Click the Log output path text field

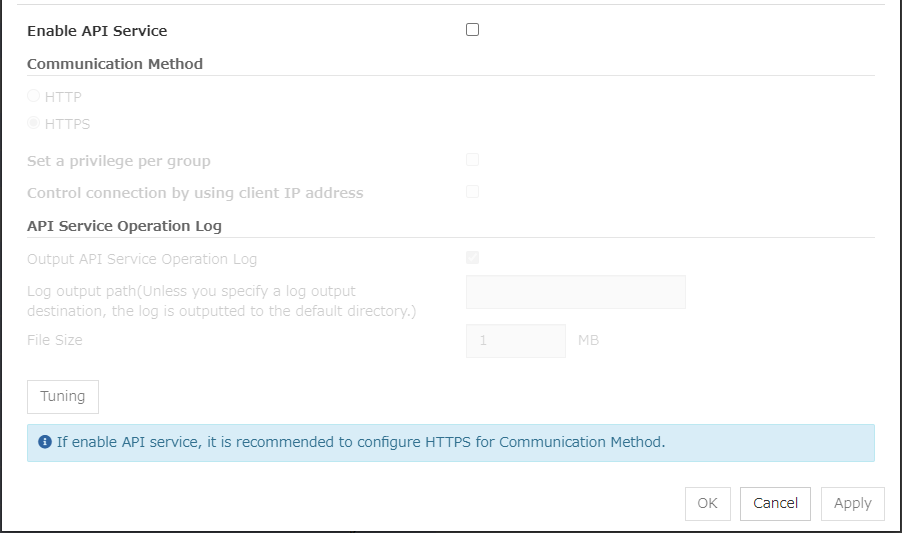pyautogui.click(x=575, y=292)
